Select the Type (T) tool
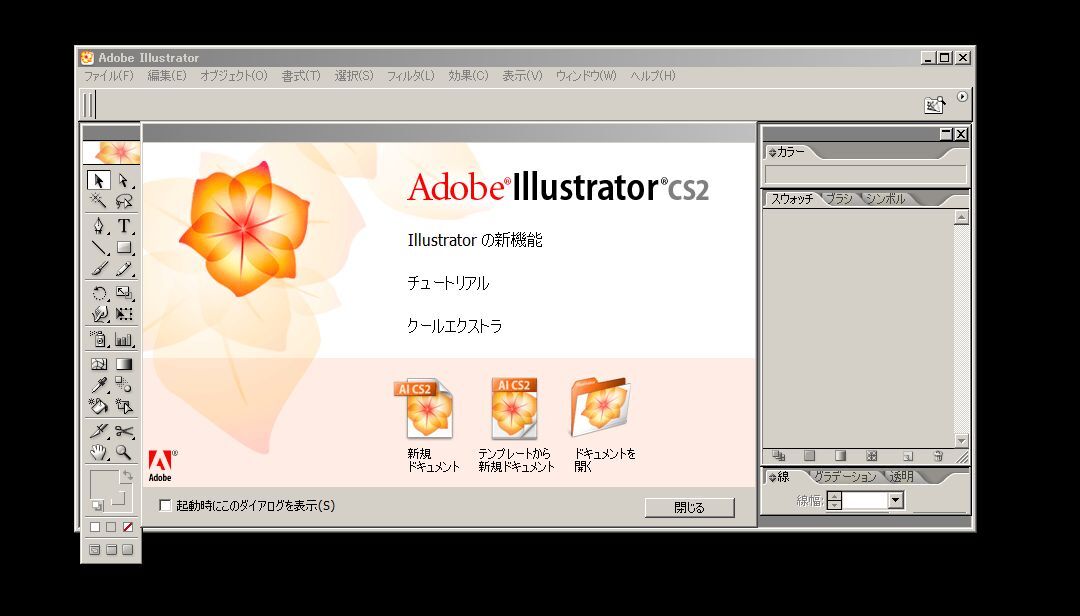 point(124,226)
